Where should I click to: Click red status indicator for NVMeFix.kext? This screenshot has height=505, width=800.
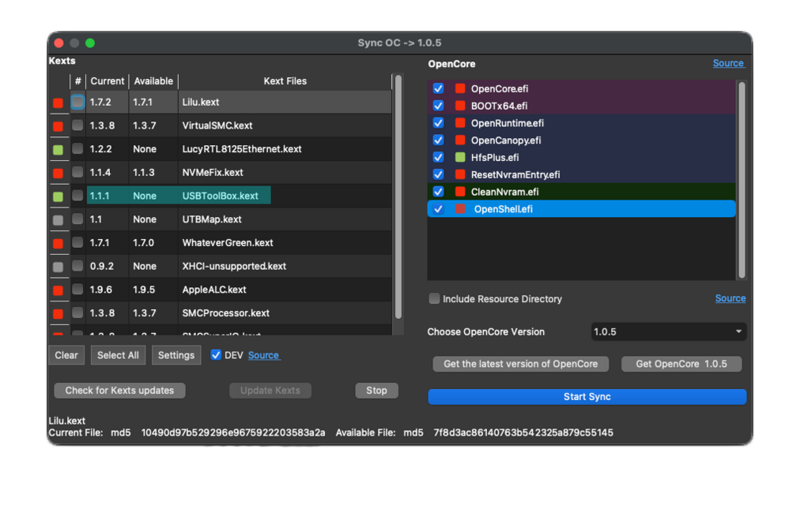[58, 173]
